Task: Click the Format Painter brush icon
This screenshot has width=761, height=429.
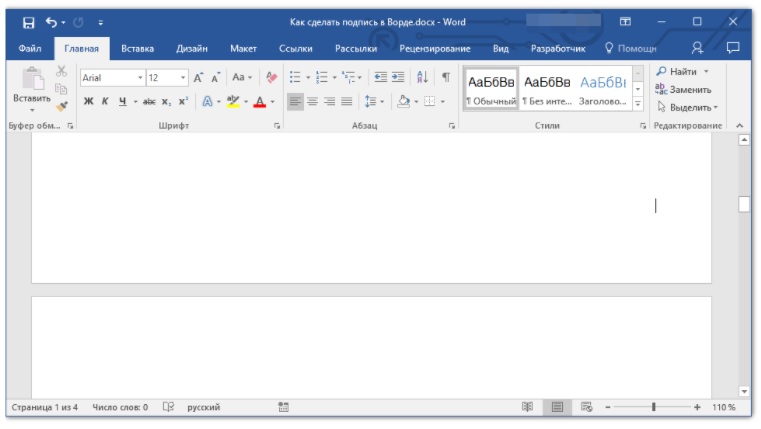Action: [61, 105]
